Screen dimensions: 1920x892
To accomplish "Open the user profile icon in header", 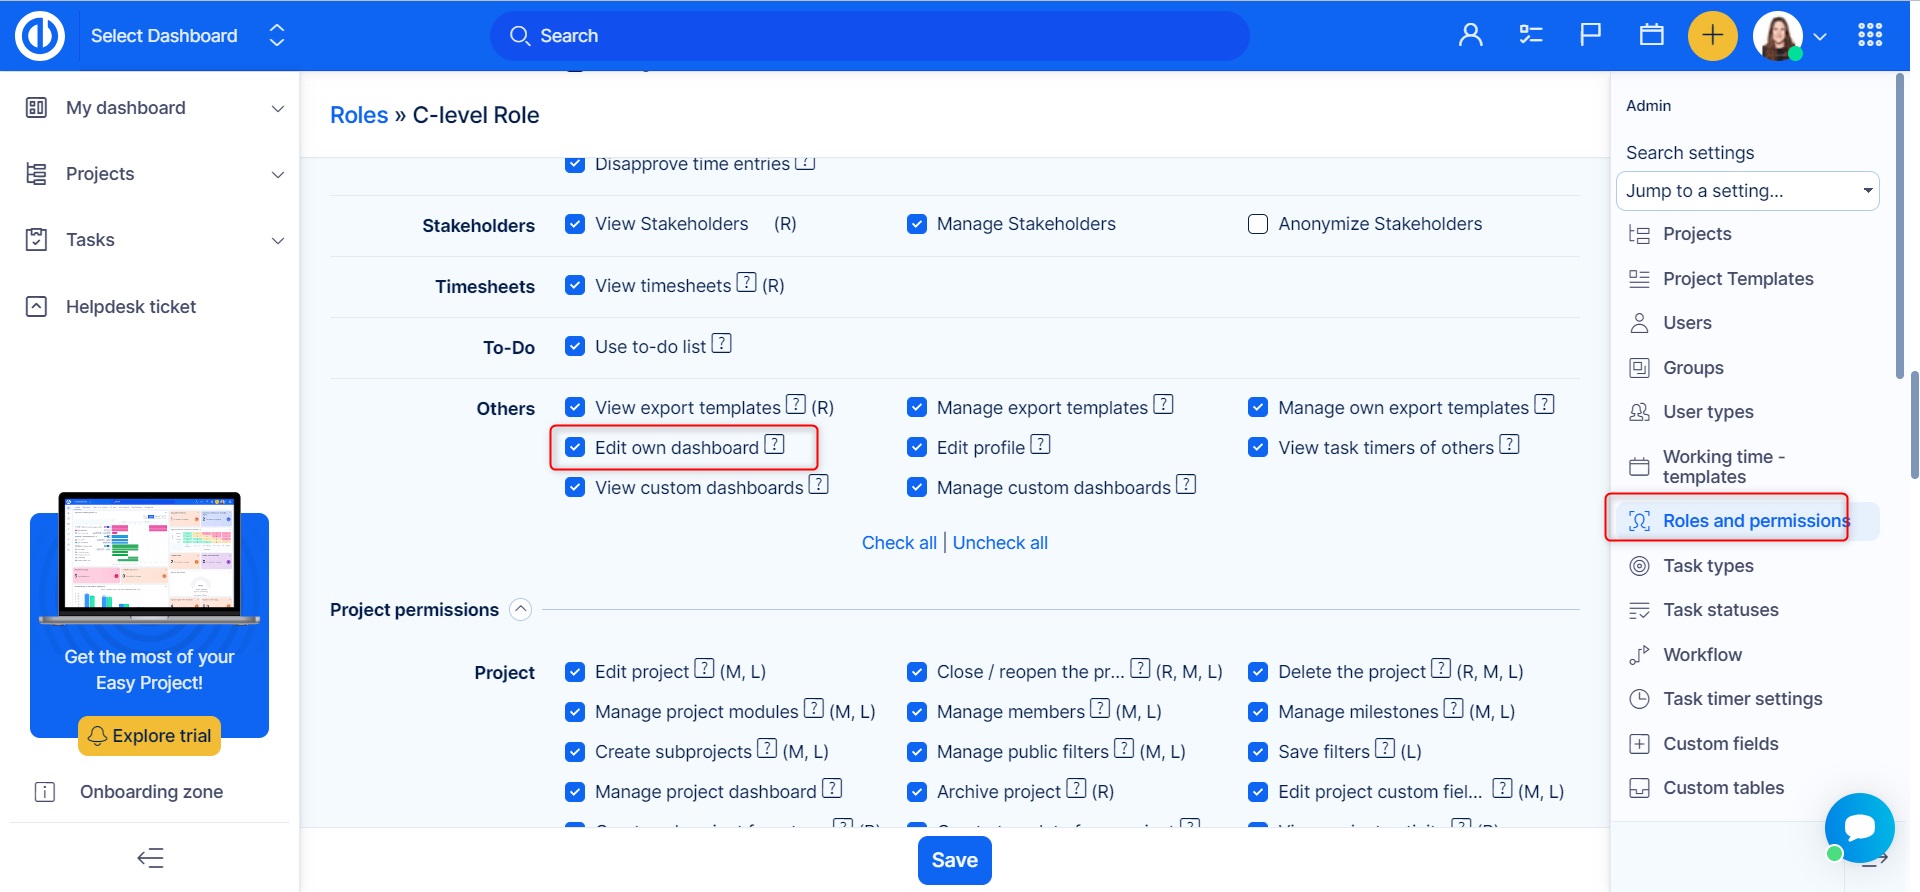I will (x=1470, y=36).
